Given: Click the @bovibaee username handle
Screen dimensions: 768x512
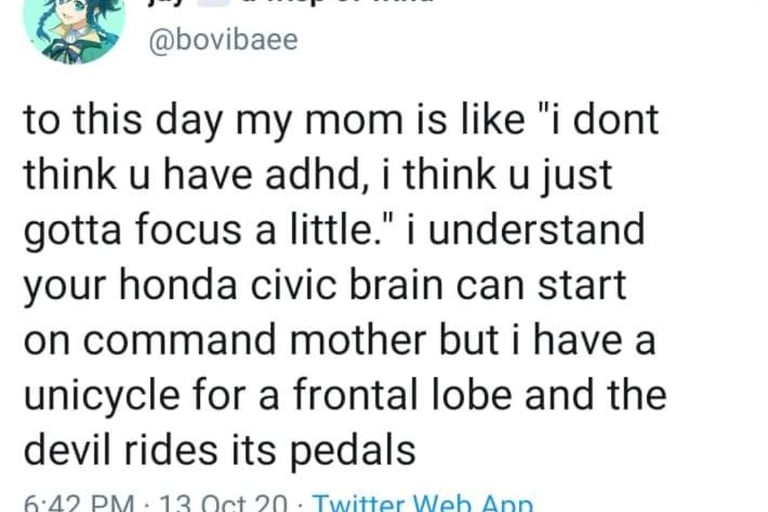Looking at the screenshot, I should 223,40.
